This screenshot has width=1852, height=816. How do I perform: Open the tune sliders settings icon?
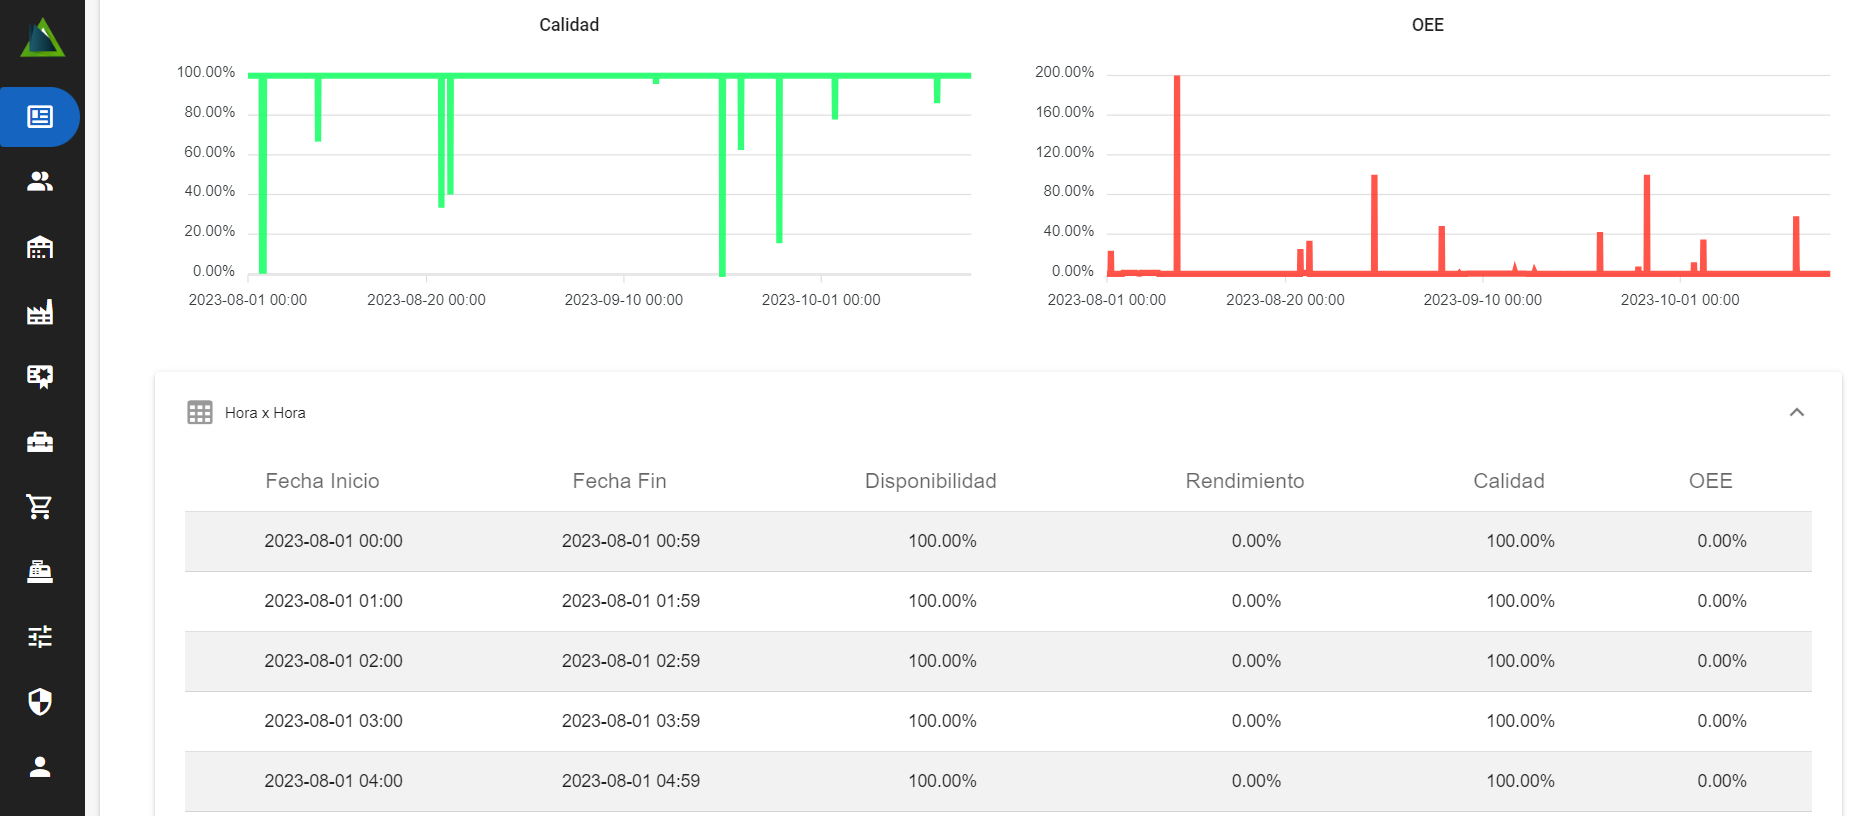point(40,636)
